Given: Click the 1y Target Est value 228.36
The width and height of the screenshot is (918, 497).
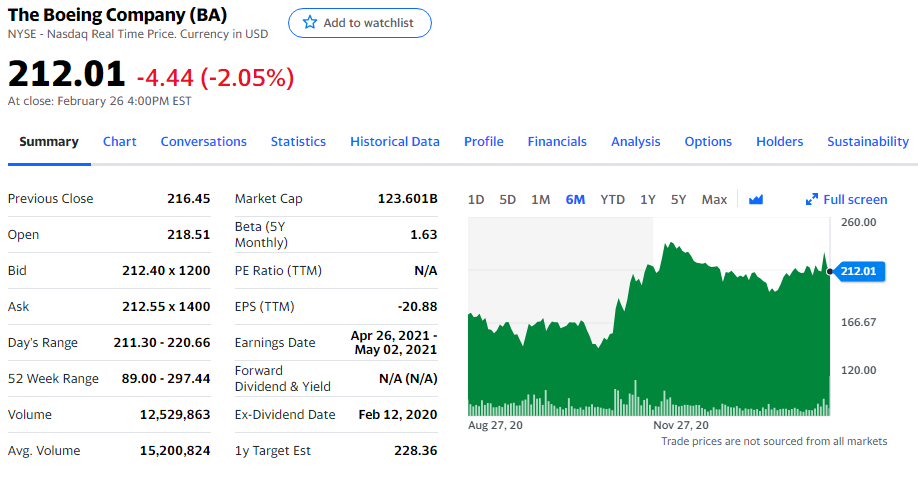Looking at the screenshot, I should [415, 451].
